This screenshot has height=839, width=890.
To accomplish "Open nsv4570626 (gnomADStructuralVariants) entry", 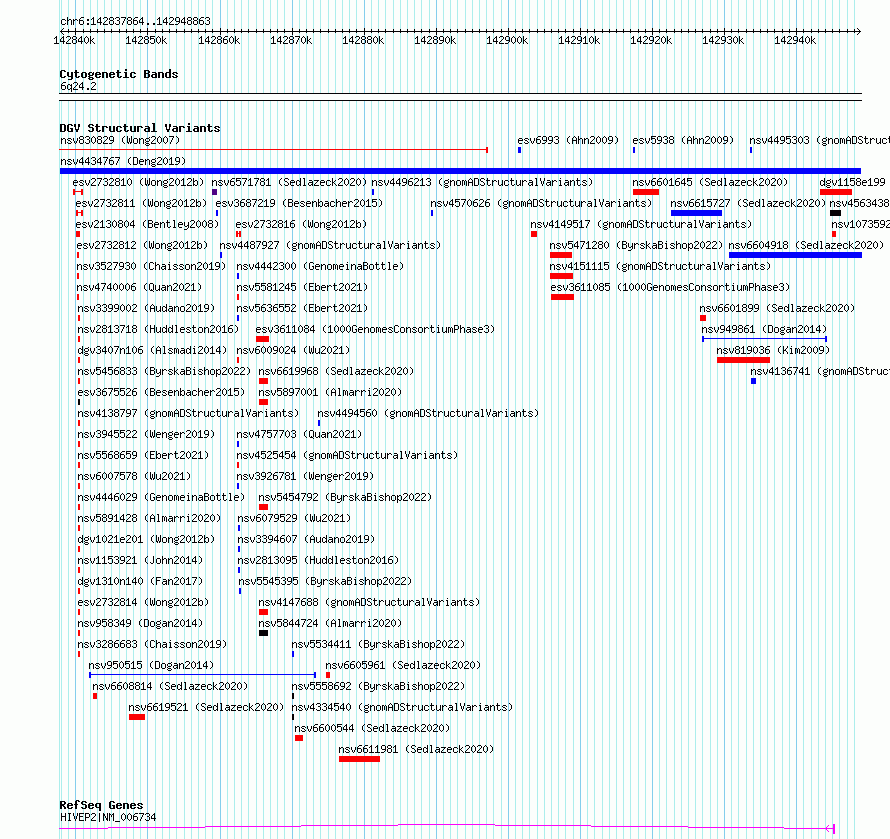I will coord(541,203).
